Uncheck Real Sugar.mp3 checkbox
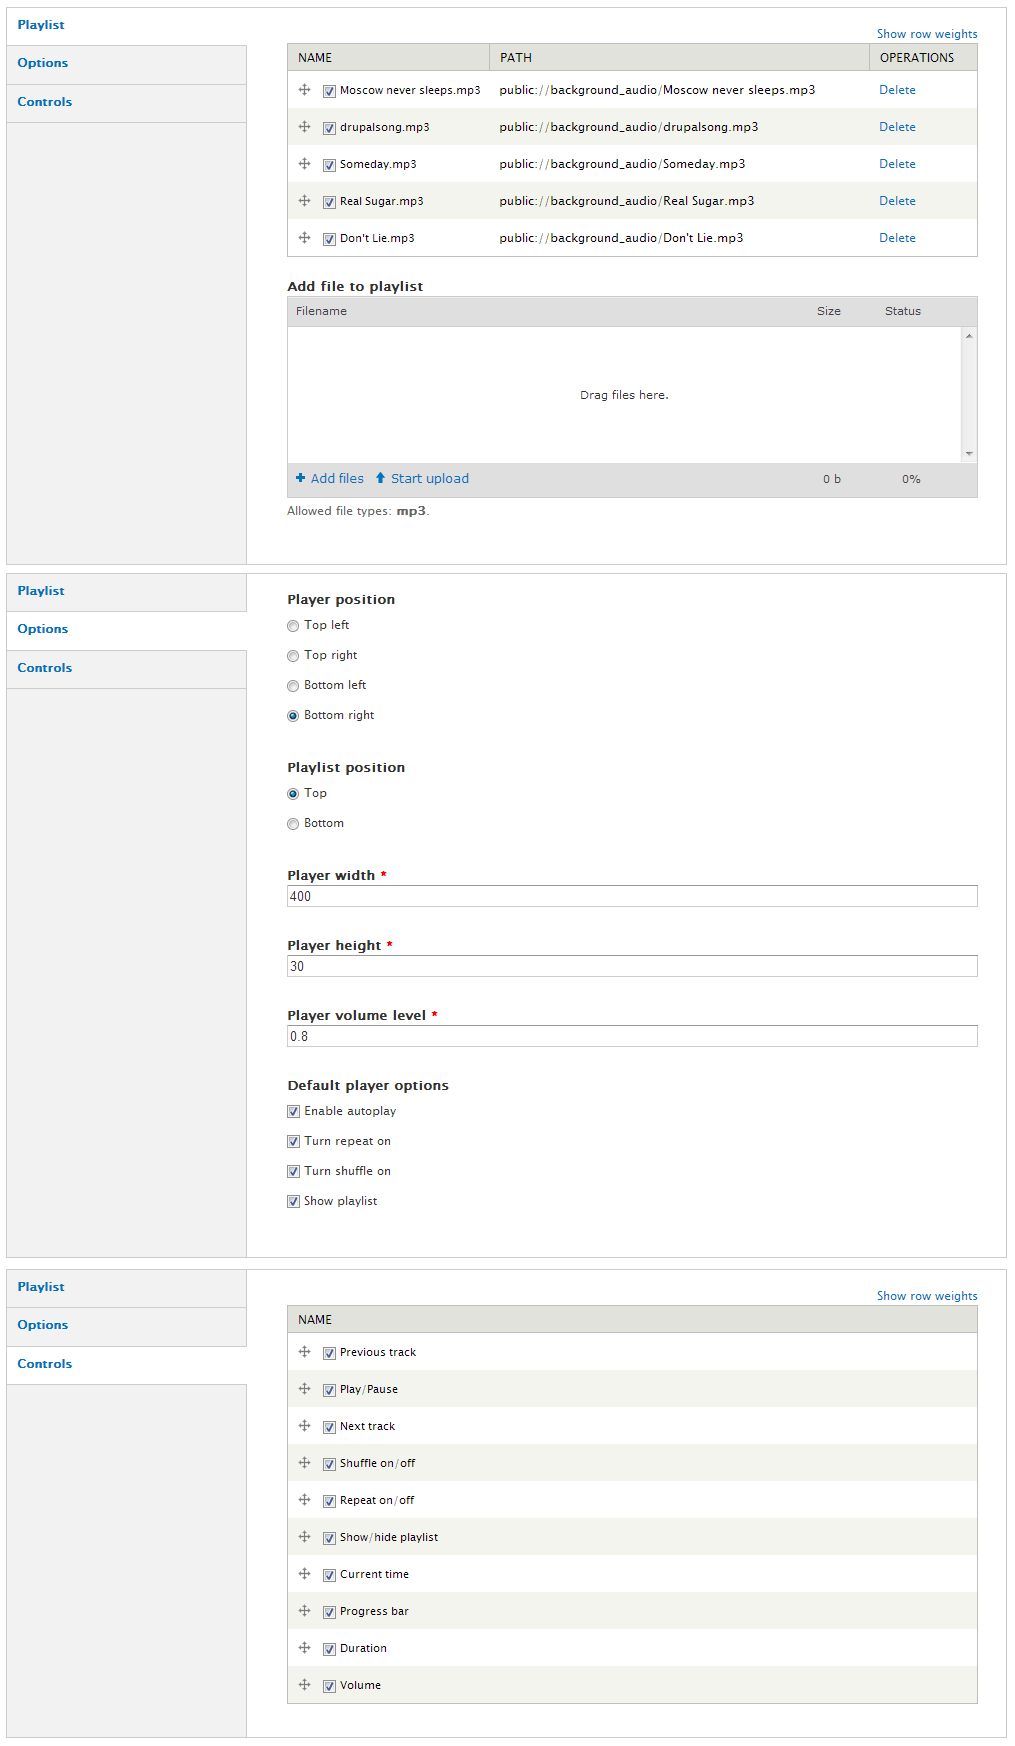 coord(329,202)
